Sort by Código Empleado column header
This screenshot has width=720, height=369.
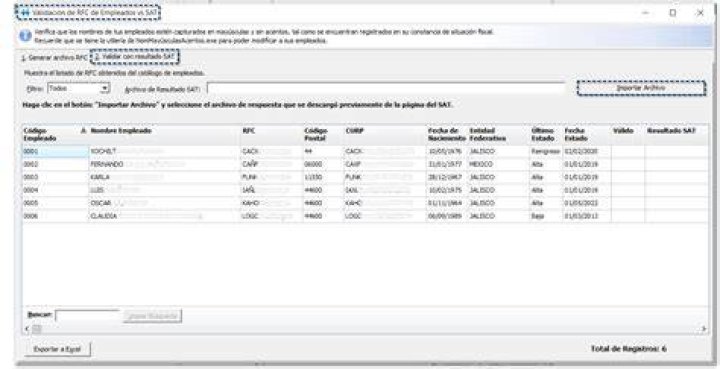[x=55, y=134]
